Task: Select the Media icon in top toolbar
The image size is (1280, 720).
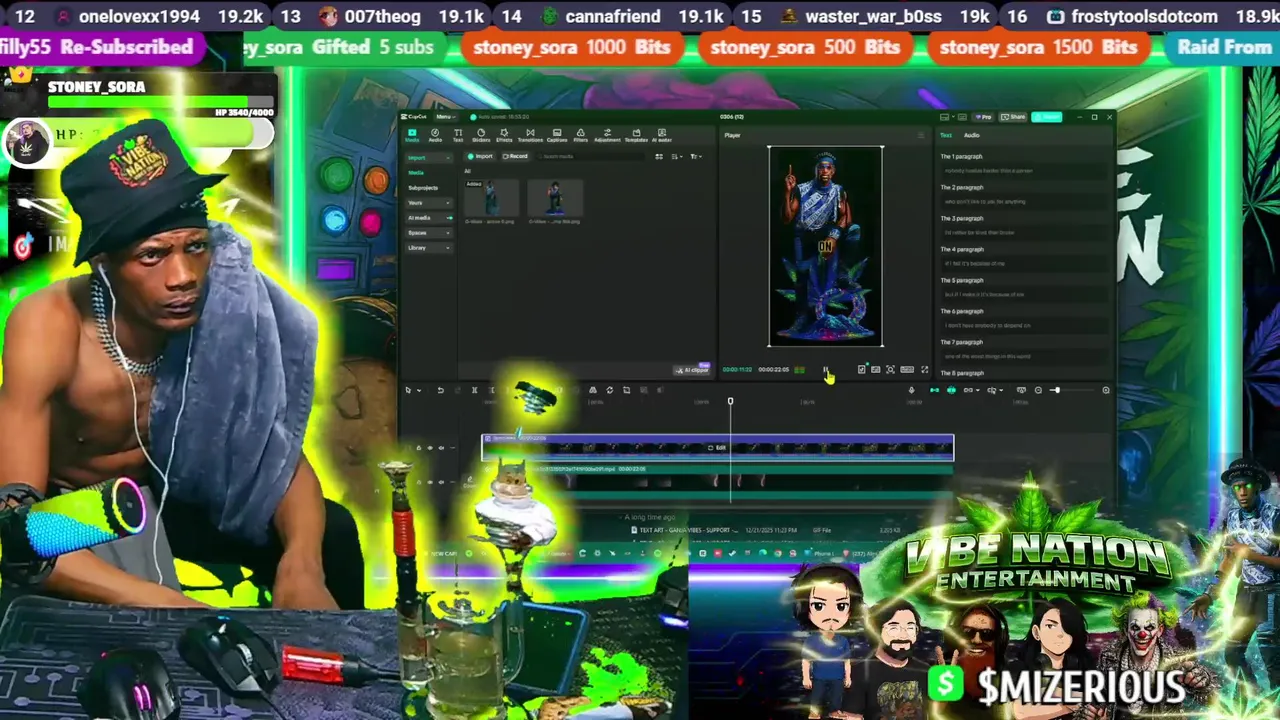Action: pos(412,135)
